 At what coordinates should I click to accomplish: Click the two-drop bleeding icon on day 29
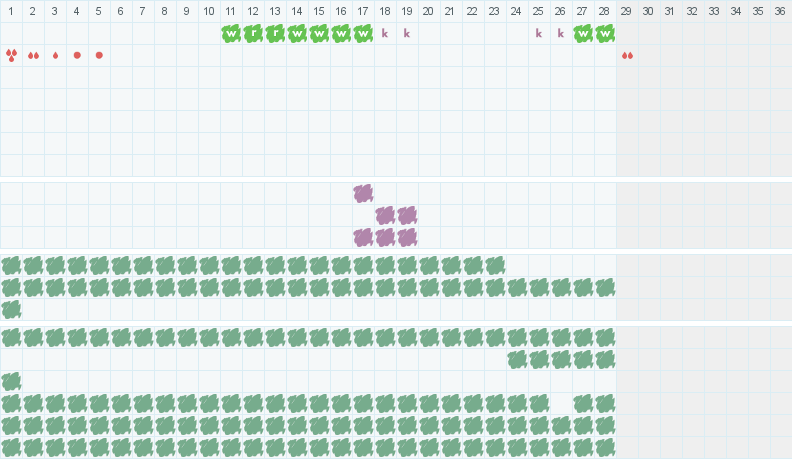coord(627,56)
